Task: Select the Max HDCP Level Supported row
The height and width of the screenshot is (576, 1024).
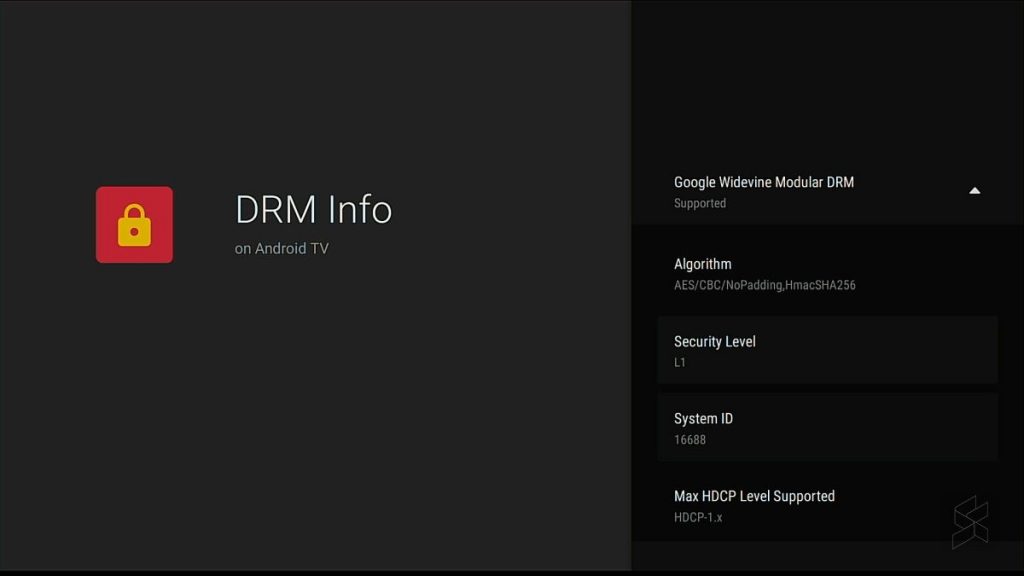Action: pos(827,505)
